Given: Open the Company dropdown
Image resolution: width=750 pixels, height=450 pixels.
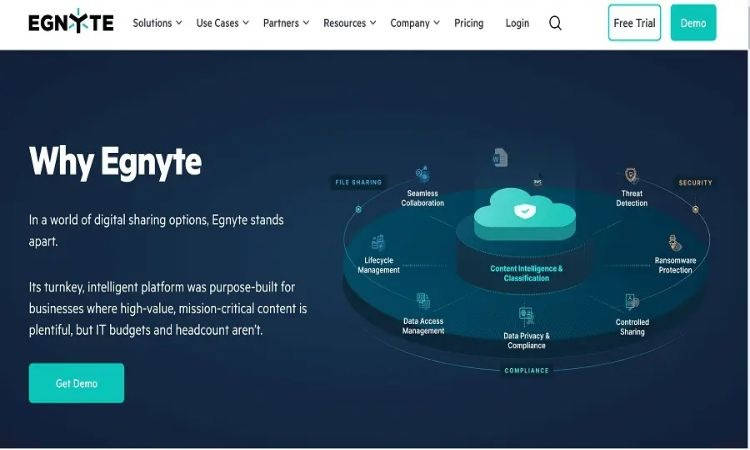Looking at the screenshot, I should tap(415, 23).
